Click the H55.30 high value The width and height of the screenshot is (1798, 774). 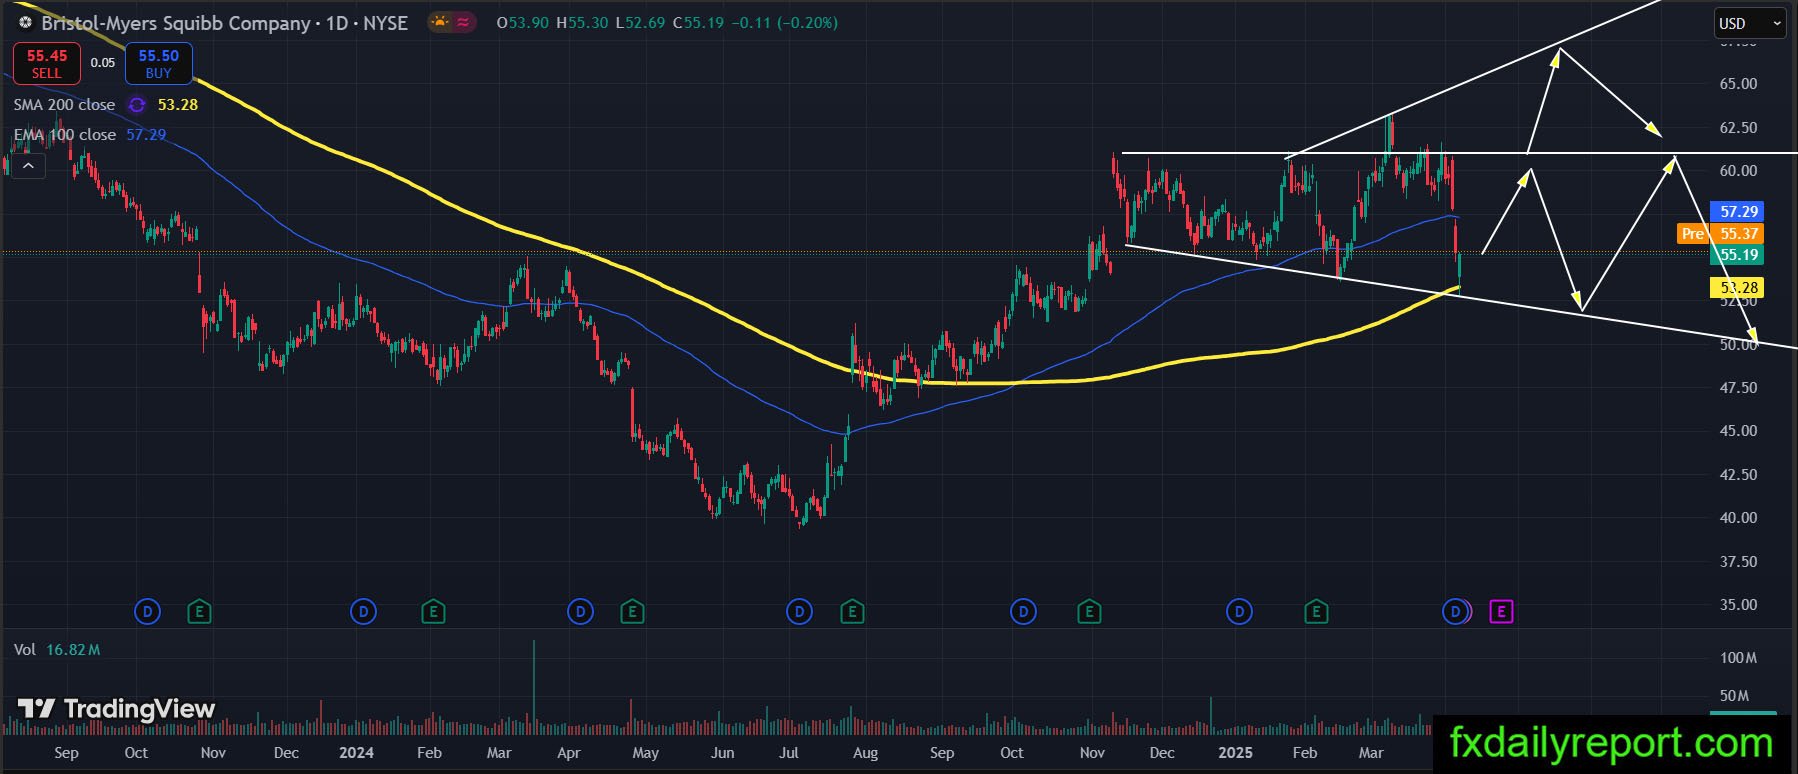point(582,23)
